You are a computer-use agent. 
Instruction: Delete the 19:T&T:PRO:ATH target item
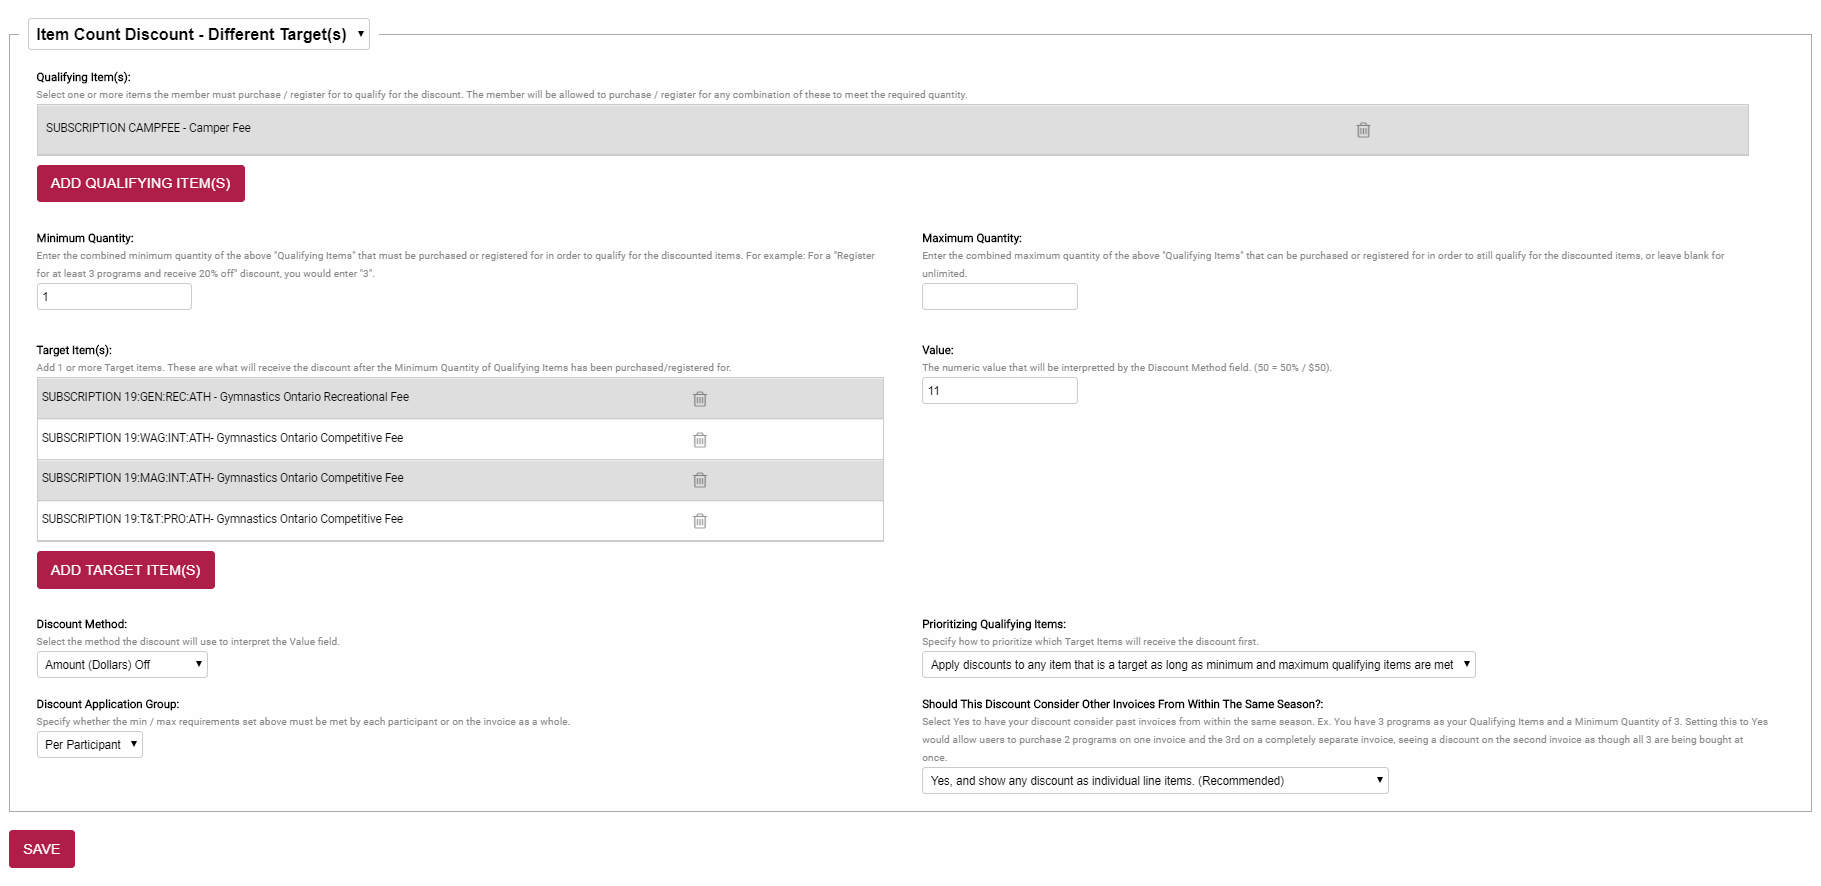(x=700, y=521)
